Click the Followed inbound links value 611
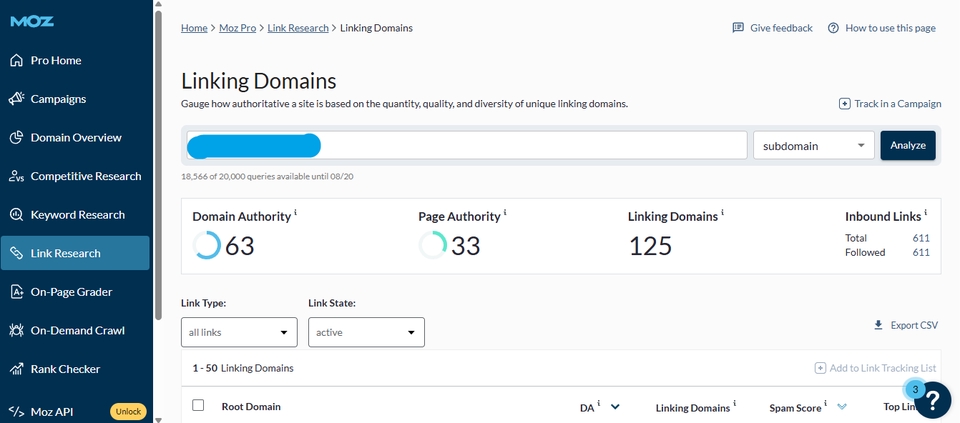Screen dimensions: 960x423 tap(921, 252)
